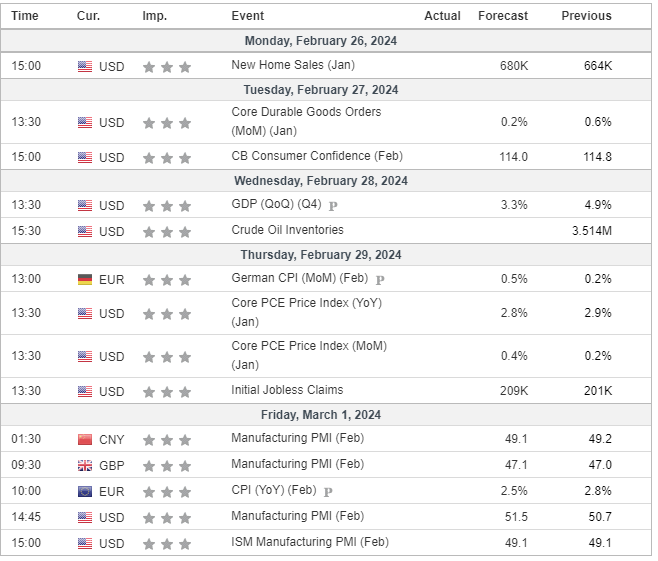This screenshot has height=561, width=658.
Task: Click the US flag icon in the New Home Sales row
Action: pyautogui.click(x=85, y=66)
